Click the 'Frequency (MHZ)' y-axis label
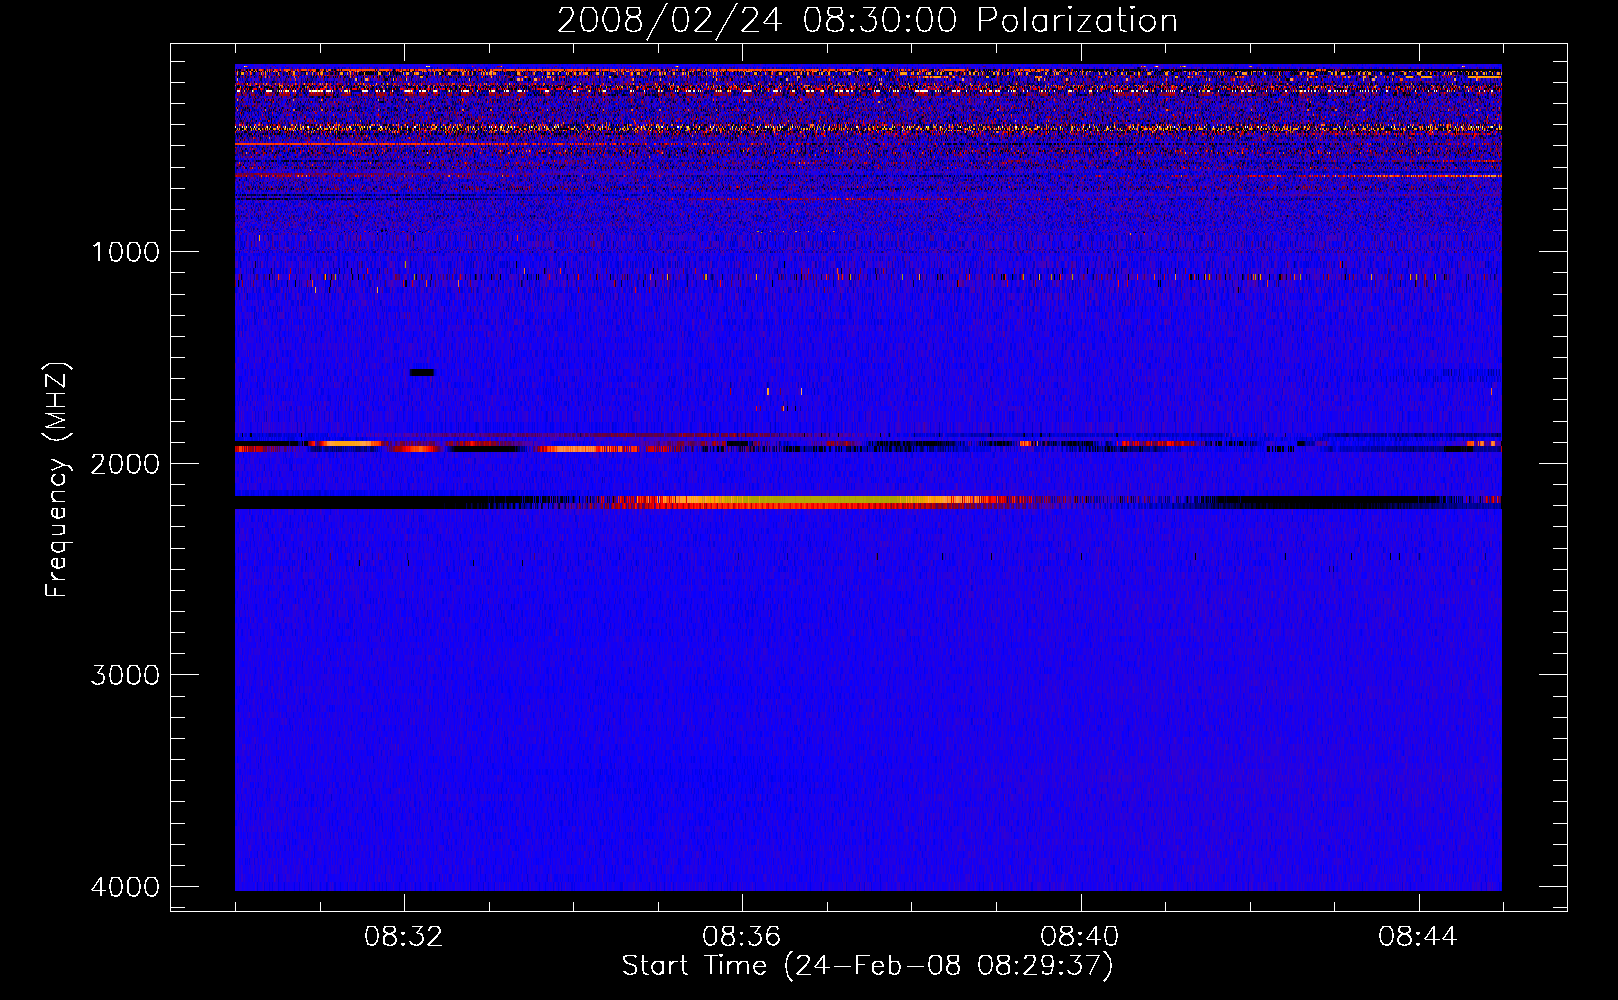The image size is (1618, 1000). point(58,479)
